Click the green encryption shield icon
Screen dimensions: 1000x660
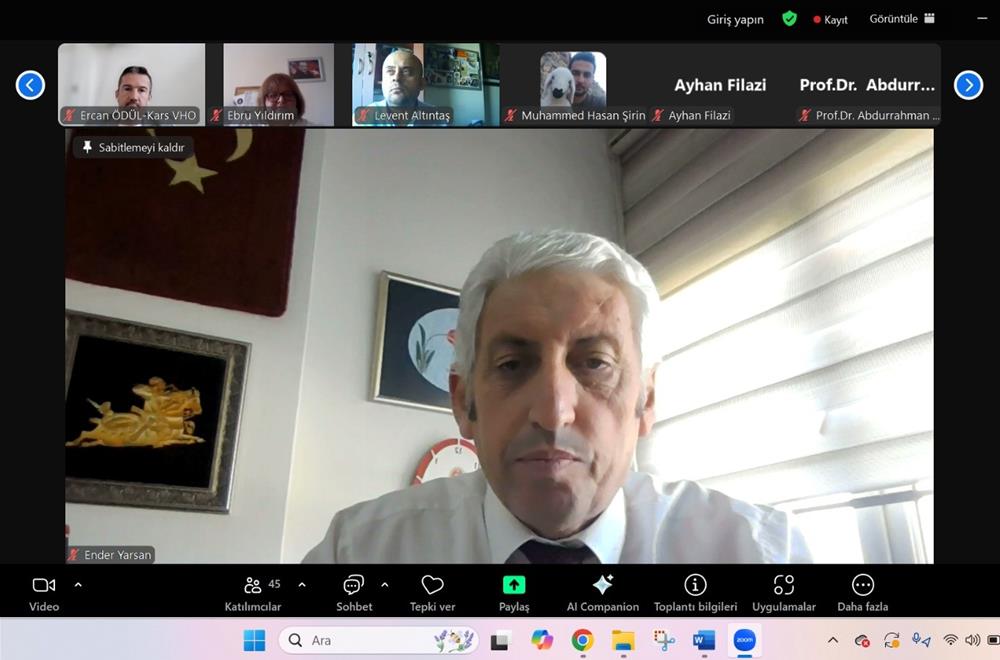tap(789, 19)
